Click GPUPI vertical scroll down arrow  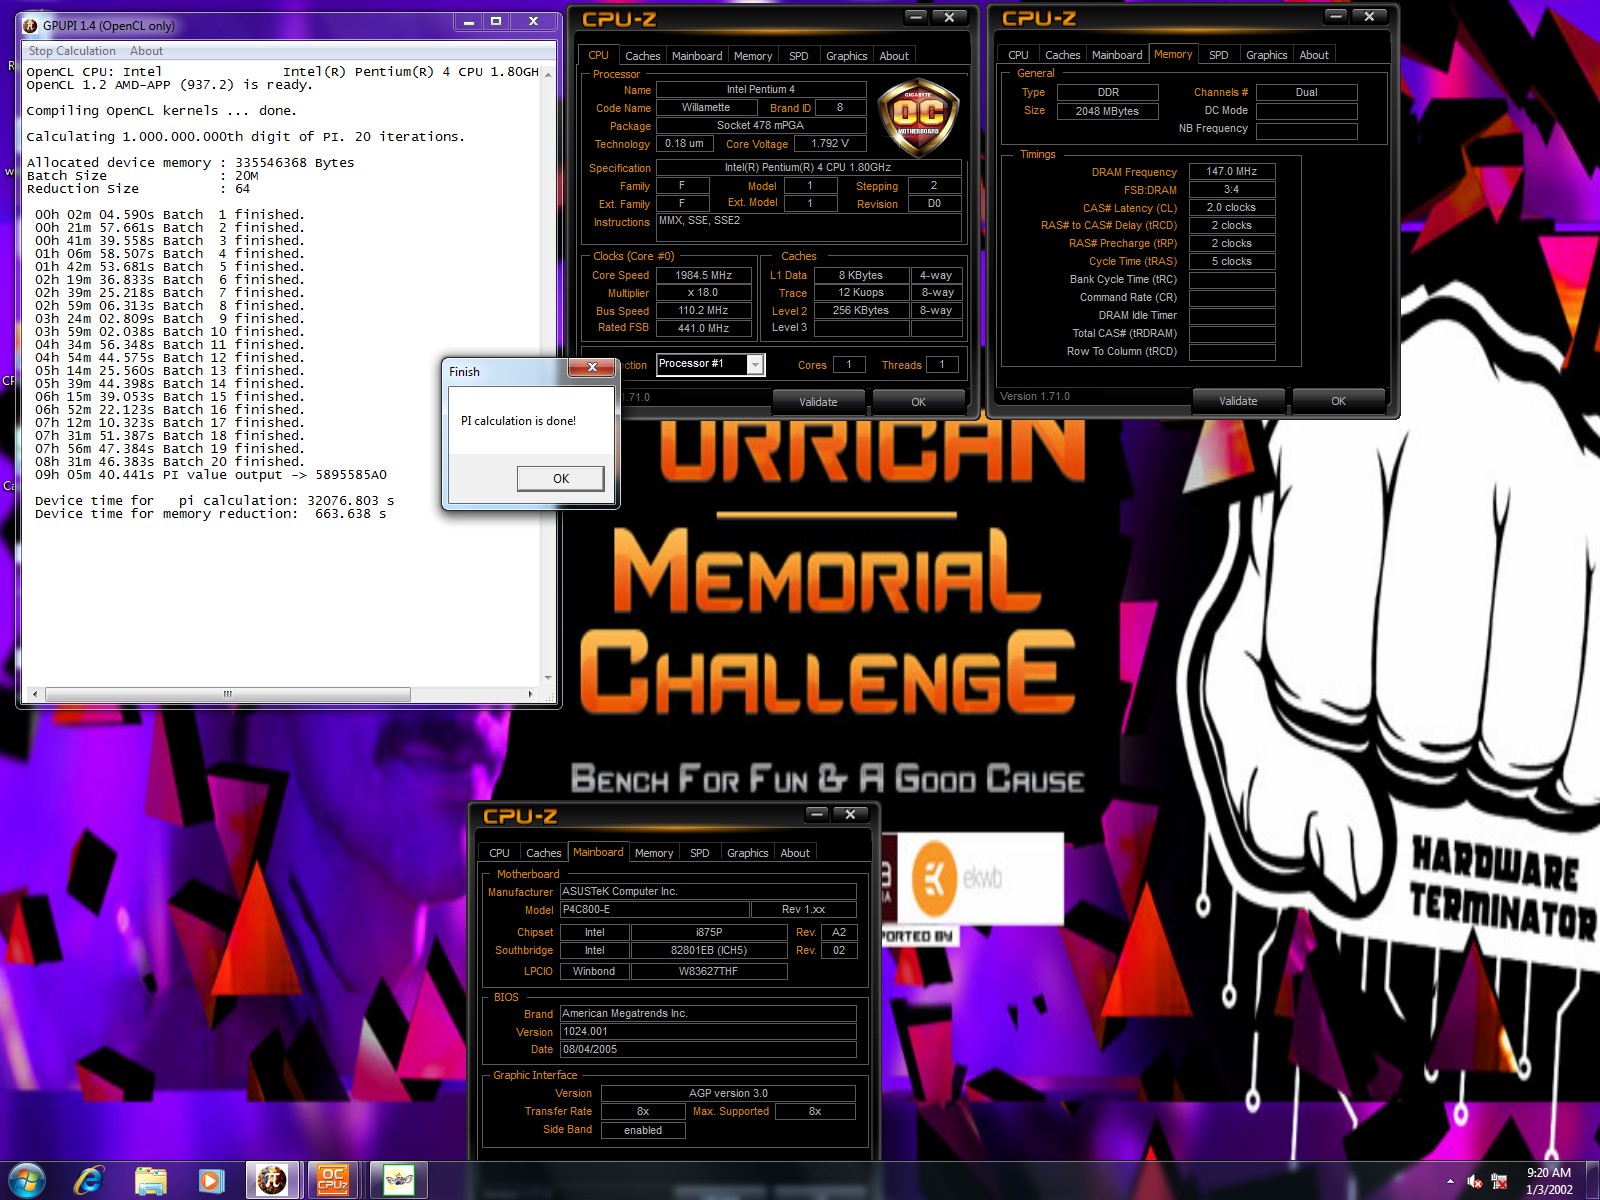(548, 678)
